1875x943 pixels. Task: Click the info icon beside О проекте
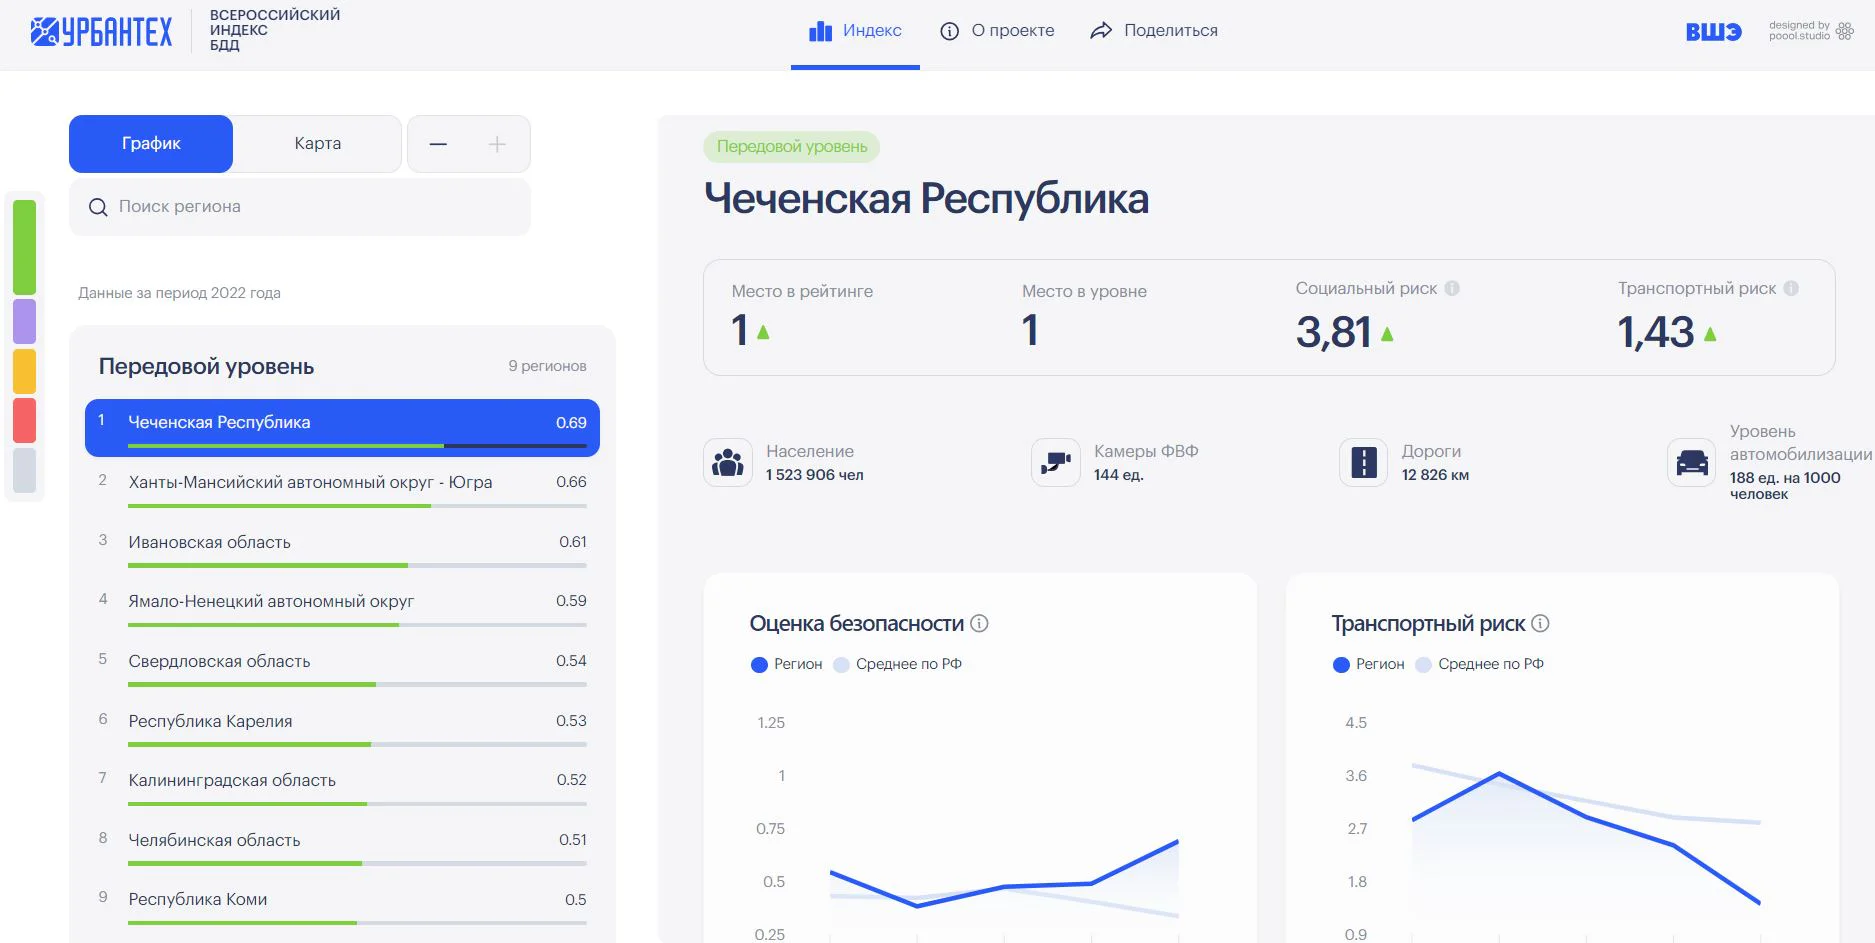click(x=950, y=31)
